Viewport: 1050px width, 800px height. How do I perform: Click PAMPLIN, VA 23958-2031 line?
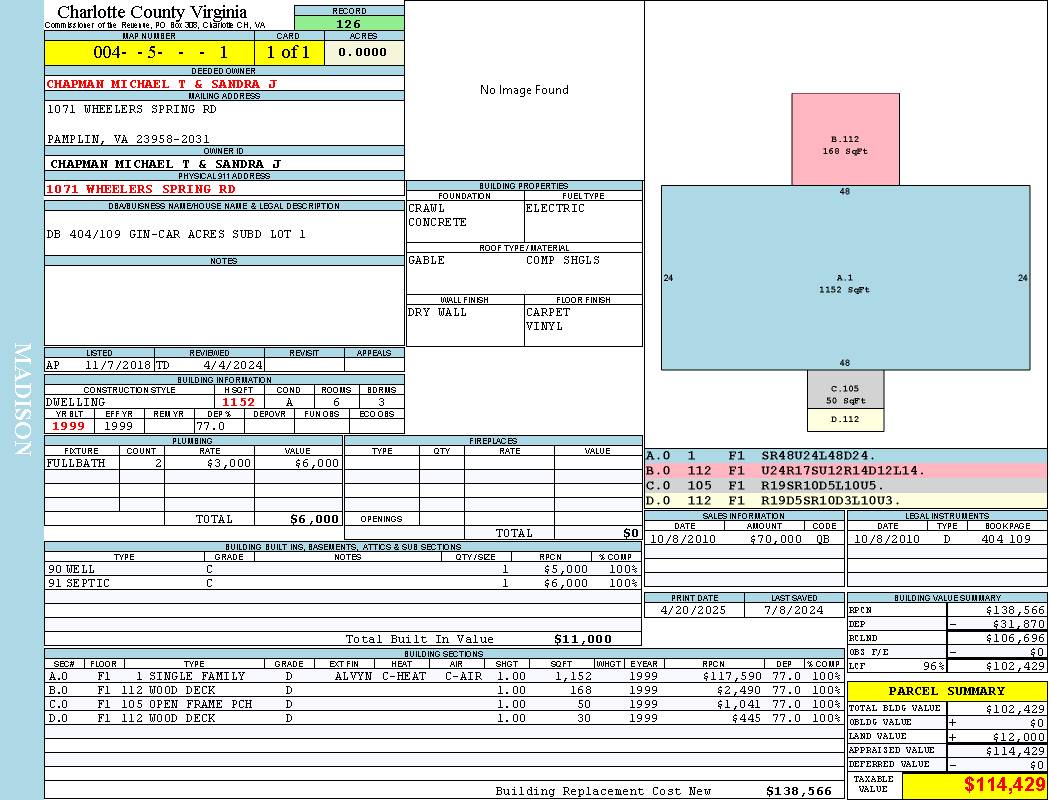[x=128, y=139]
